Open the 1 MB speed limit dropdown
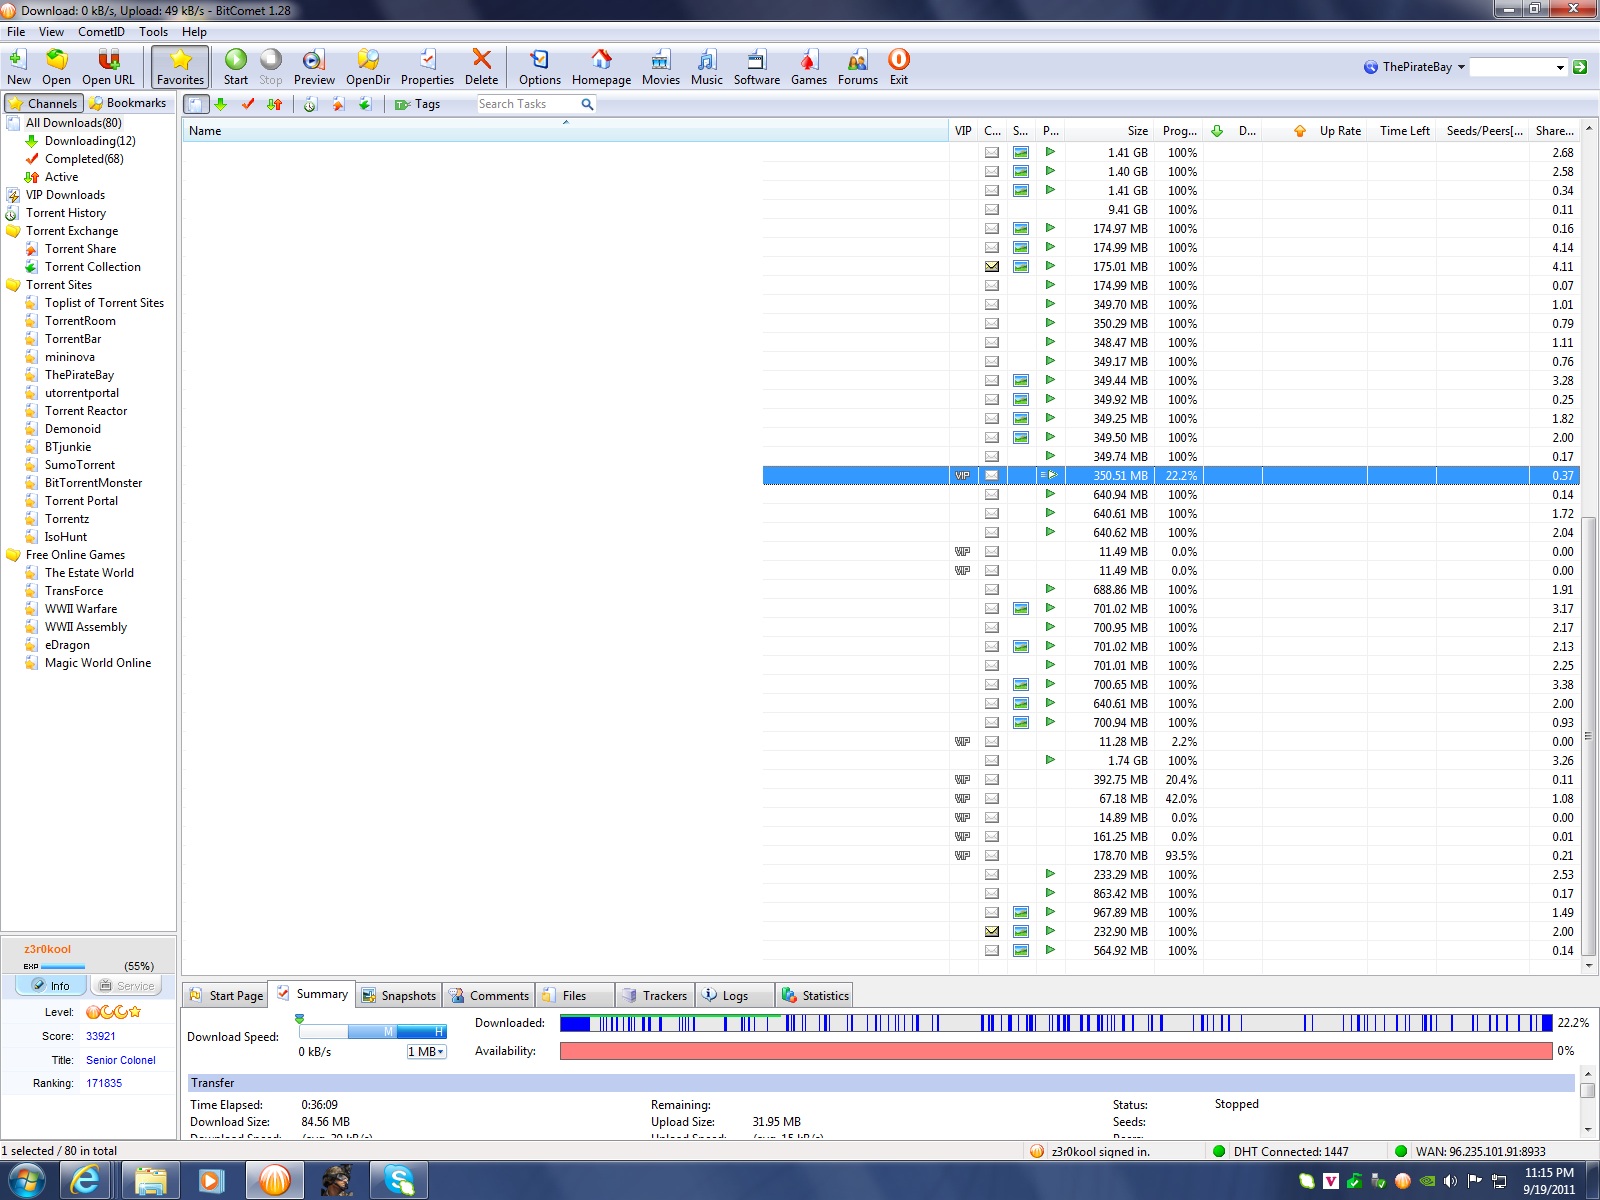The image size is (1600, 1200). coord(426,1052)
